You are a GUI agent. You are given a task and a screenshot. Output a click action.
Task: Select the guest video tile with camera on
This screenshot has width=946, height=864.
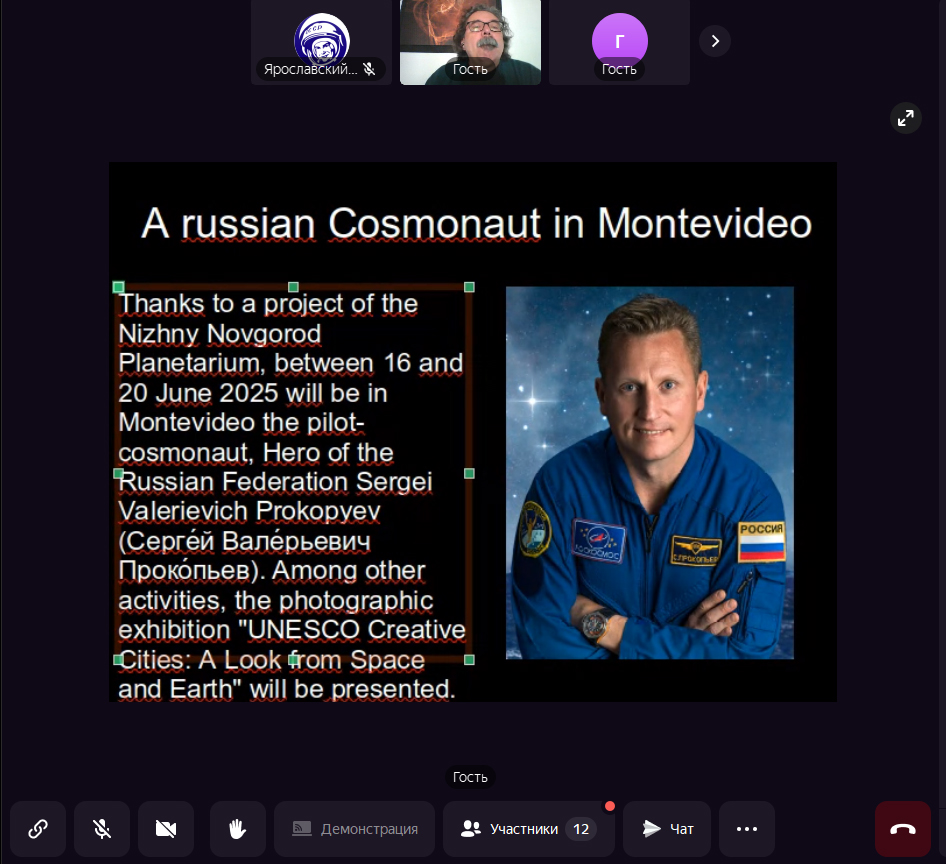(470, 42)
